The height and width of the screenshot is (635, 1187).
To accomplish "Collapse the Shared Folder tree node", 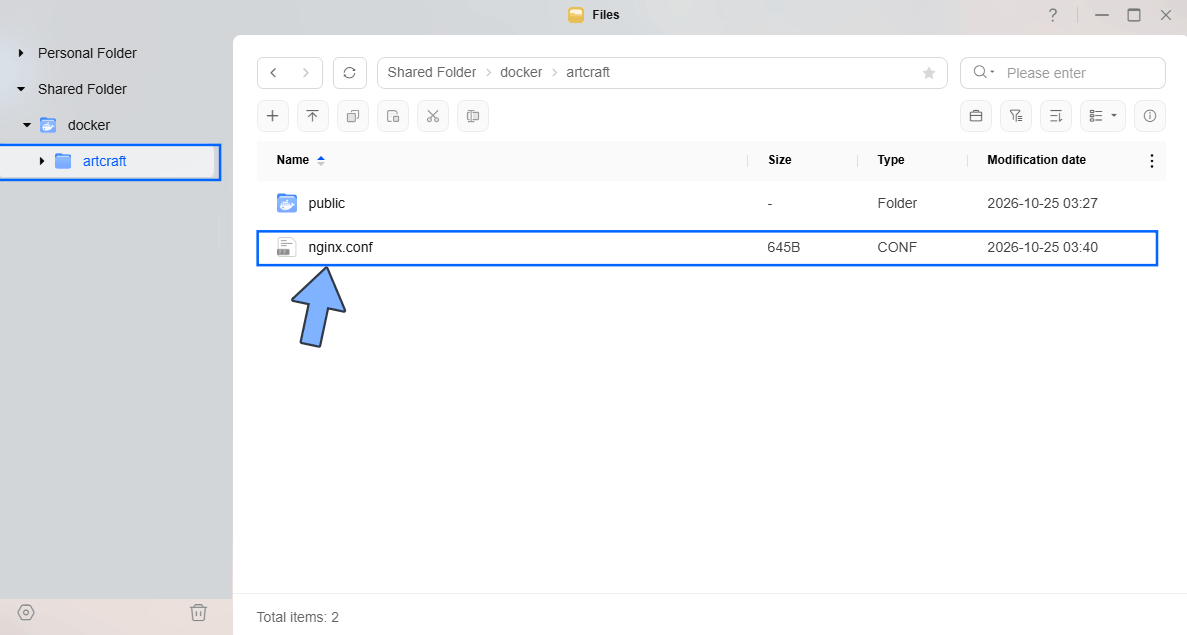I will [x=21, y=89].
